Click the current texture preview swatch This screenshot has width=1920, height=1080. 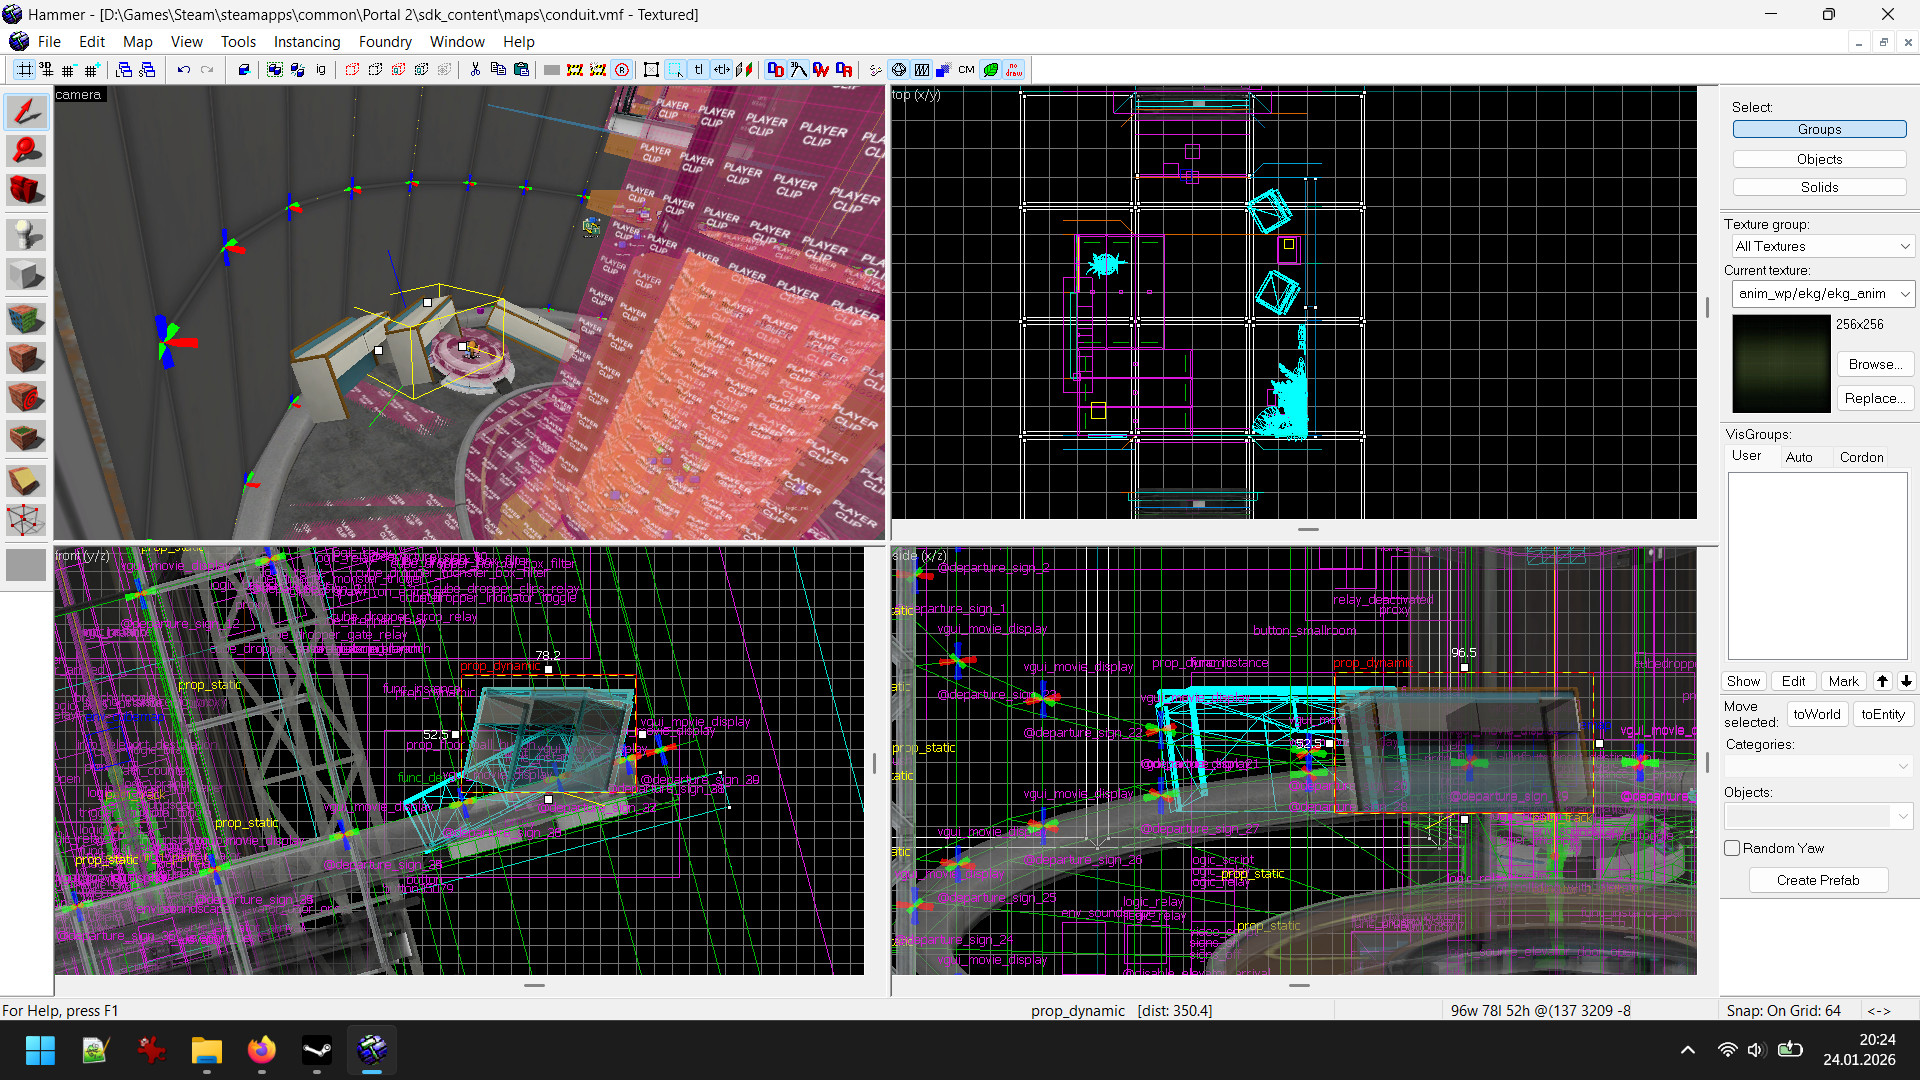click(x=1781, y=364)
